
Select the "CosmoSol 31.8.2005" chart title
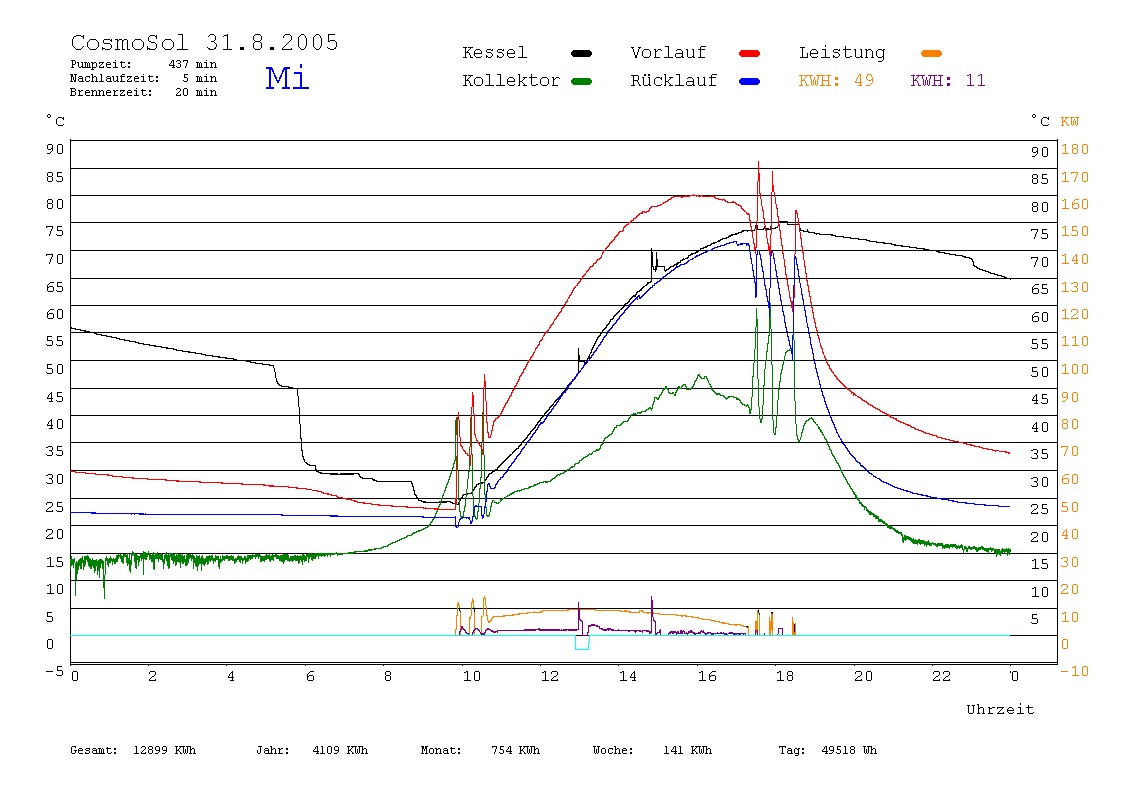pyautogui.click(x=204, y=42)
